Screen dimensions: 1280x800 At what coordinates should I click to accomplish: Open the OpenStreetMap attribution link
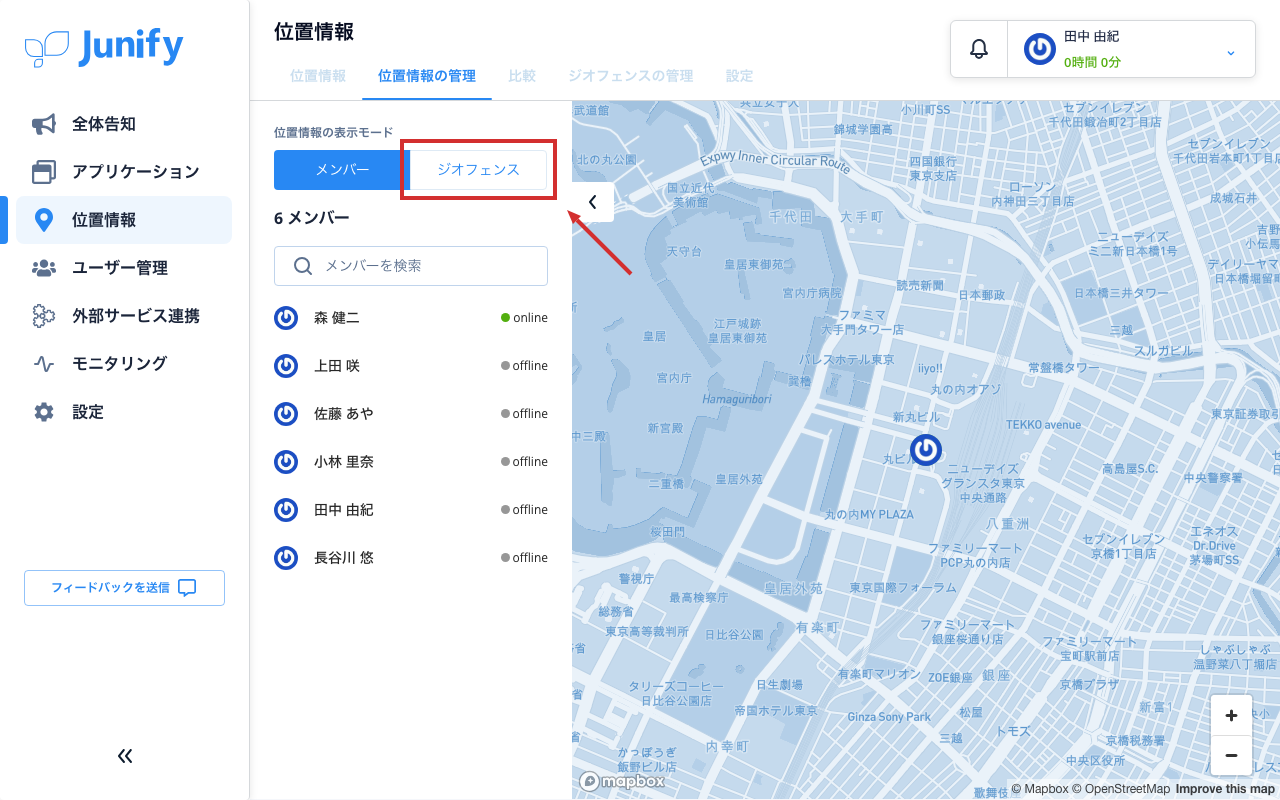pos(1121,789)
